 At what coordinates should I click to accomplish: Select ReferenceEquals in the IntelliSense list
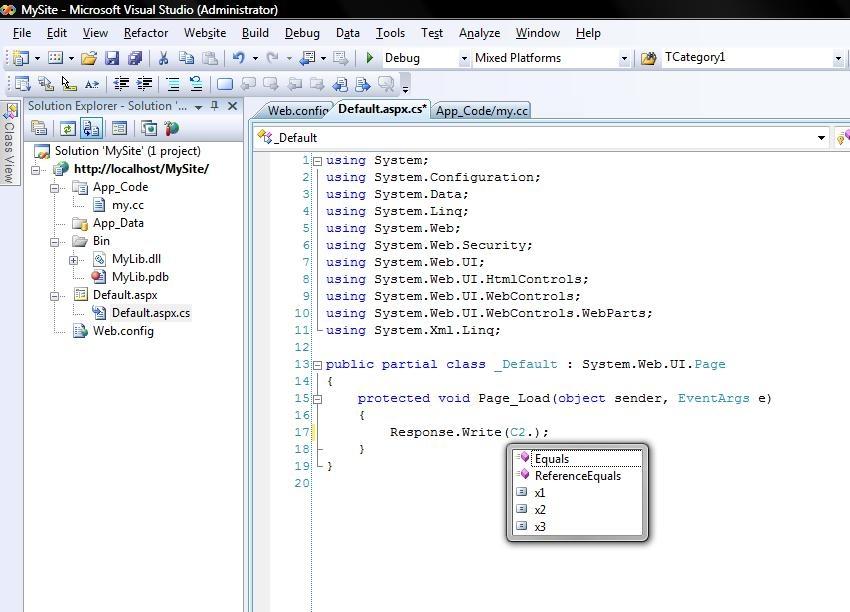click(577, 475)
